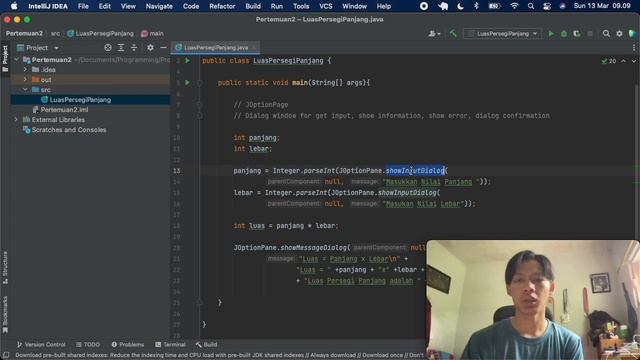
Task: Click run gutter arrow beside main method
Action: coord(187,82)
